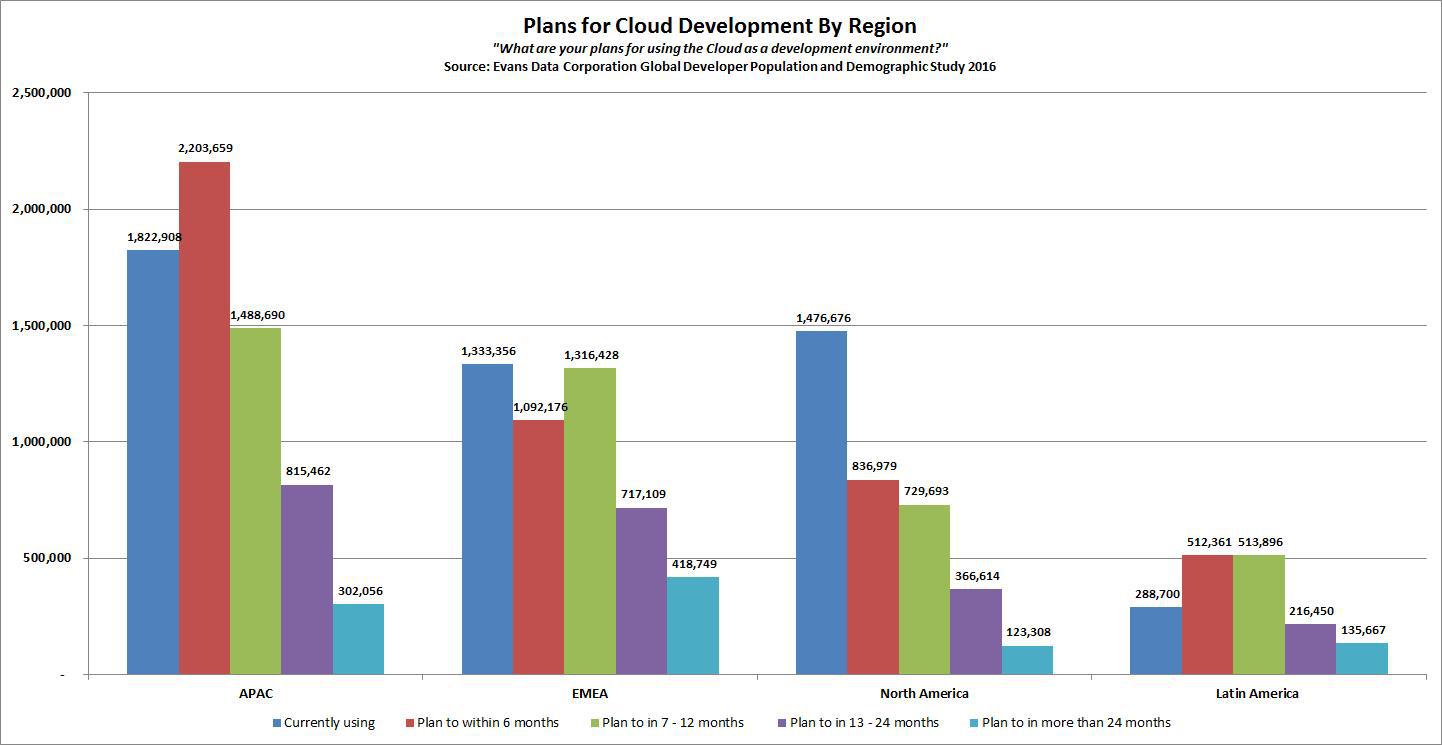Click the 'Plan to within 6 months' legend label
The image size is (1442, 745).
[x=488, y=722]
